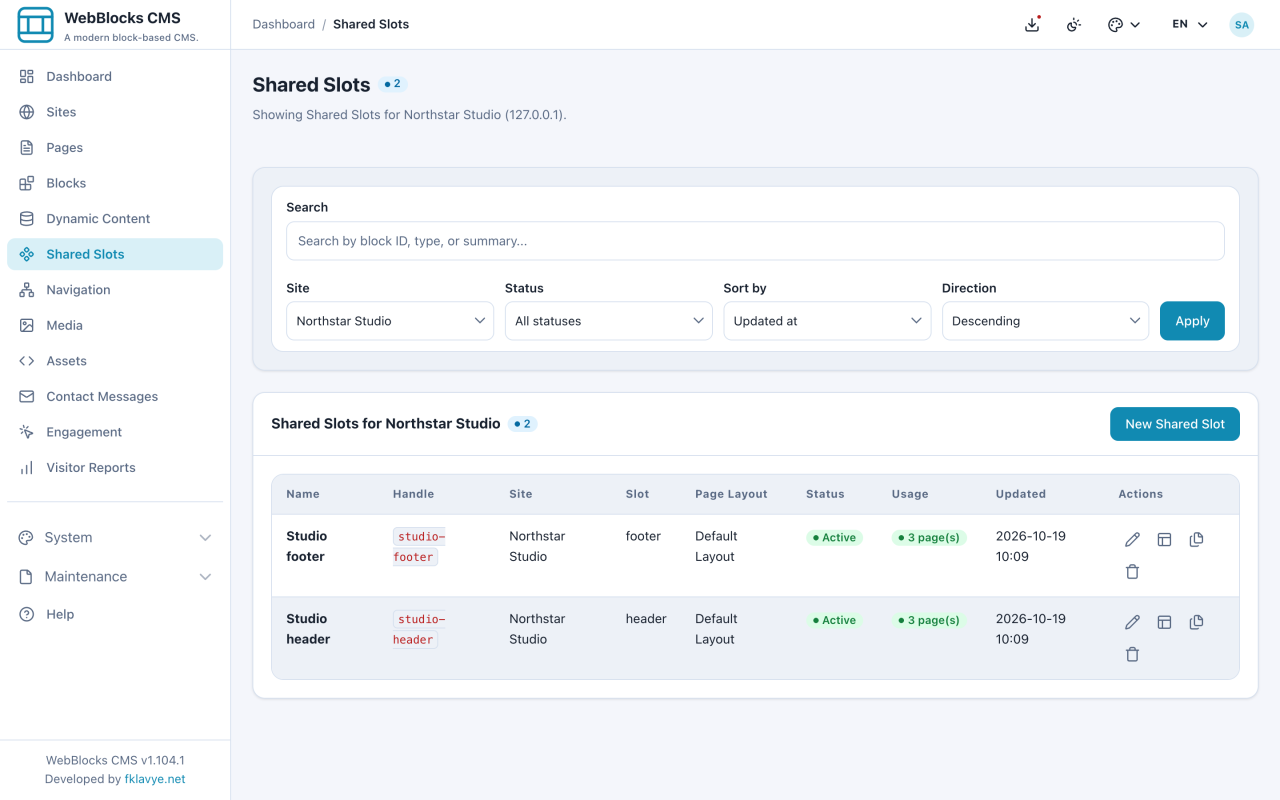Expand the Maintenance section

coord(115,576)
